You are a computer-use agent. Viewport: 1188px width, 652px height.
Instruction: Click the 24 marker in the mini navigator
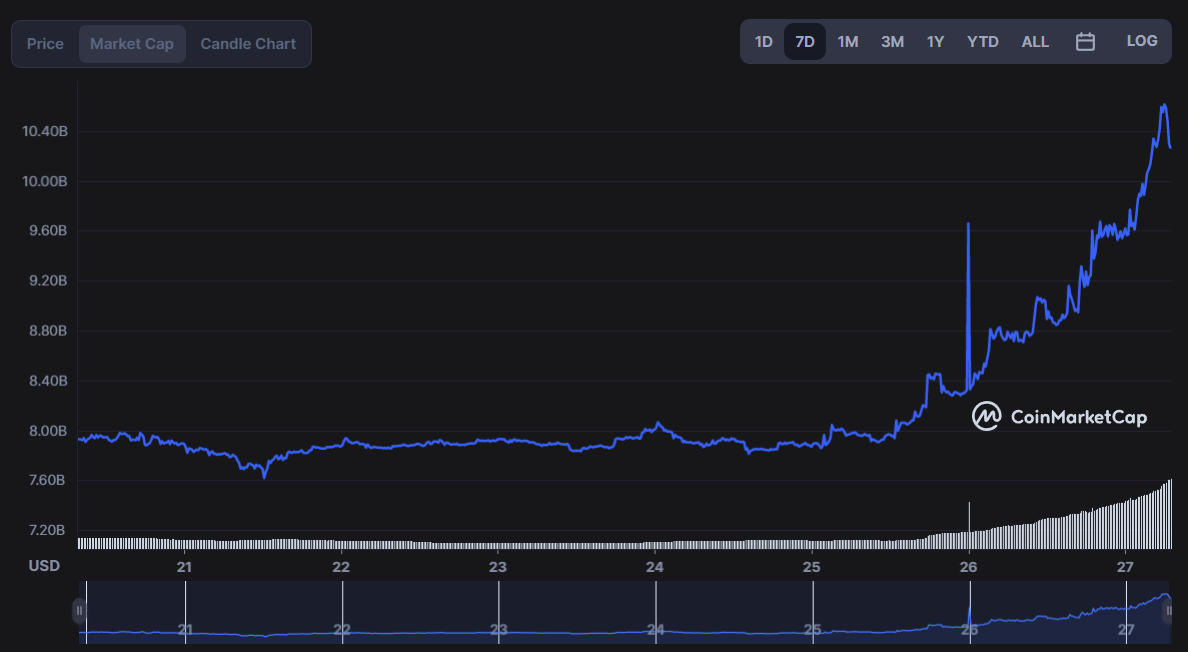coord(655,629)
